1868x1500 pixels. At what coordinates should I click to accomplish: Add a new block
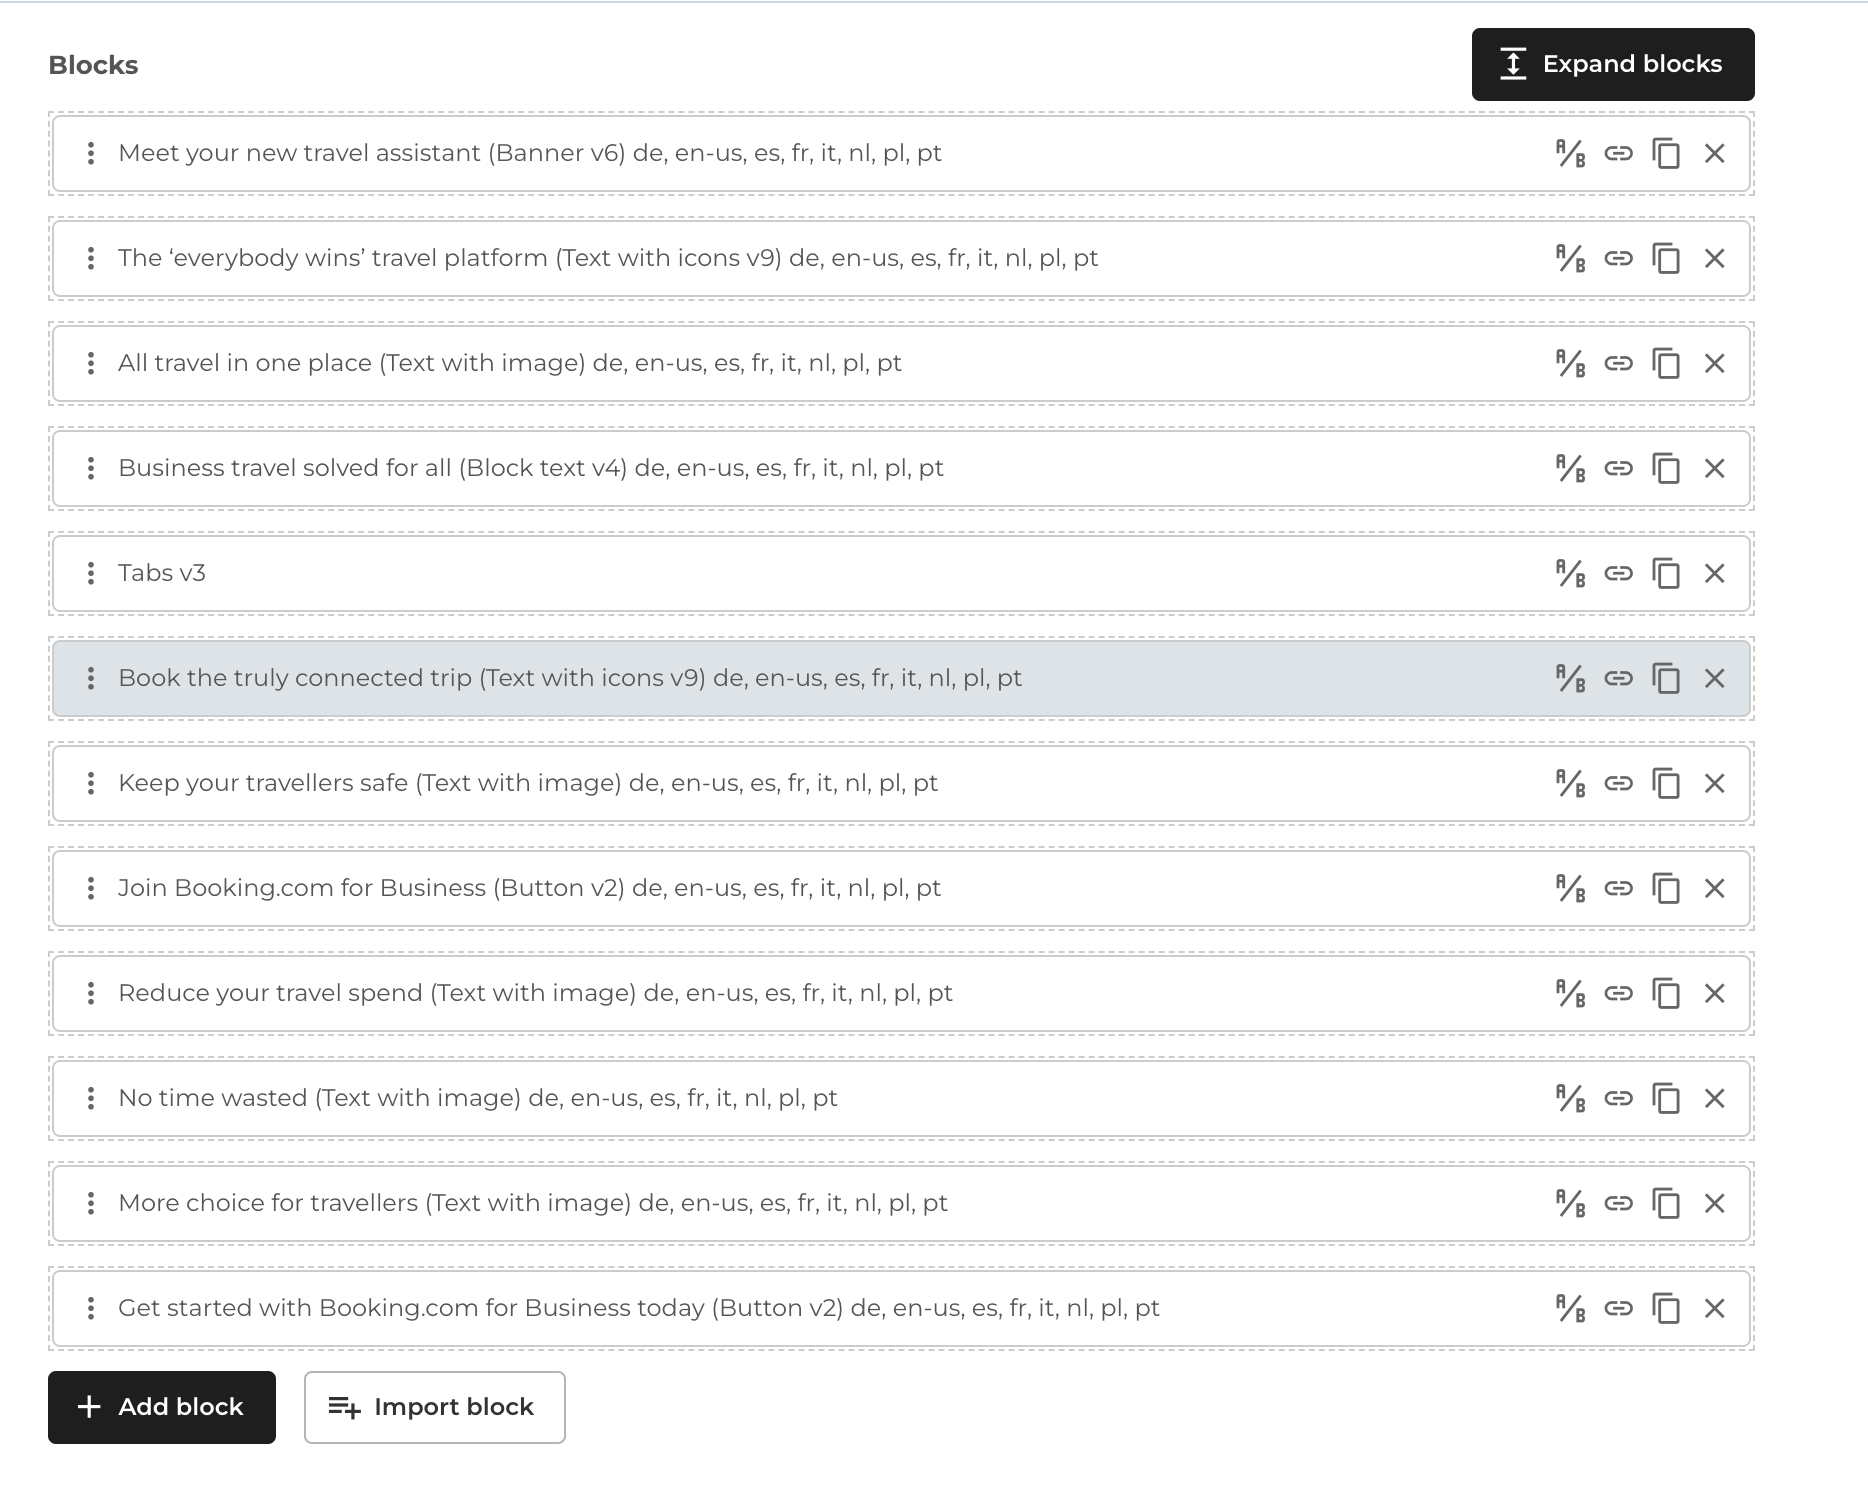click(162, 1407)
